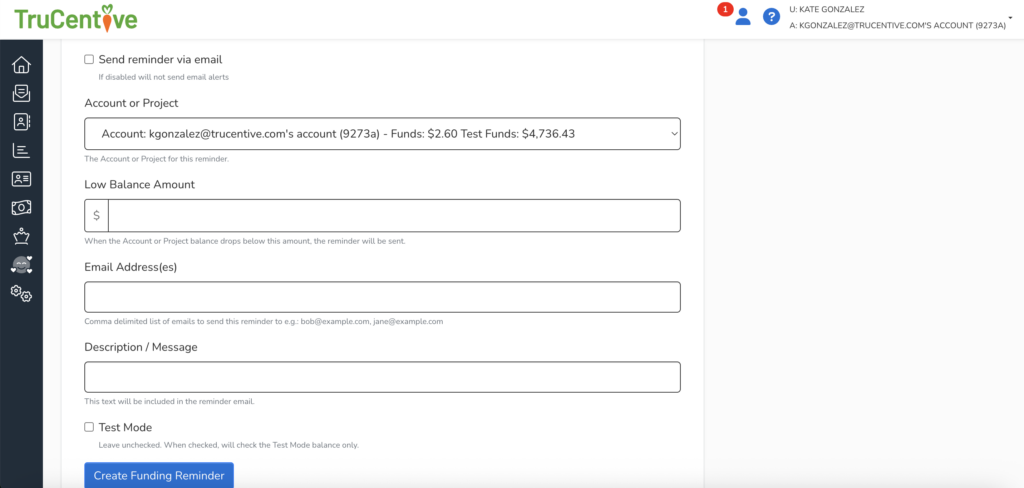The image size is (1024, 488).
Task: Click the user profile icon with notification badge
Action: 742,17
